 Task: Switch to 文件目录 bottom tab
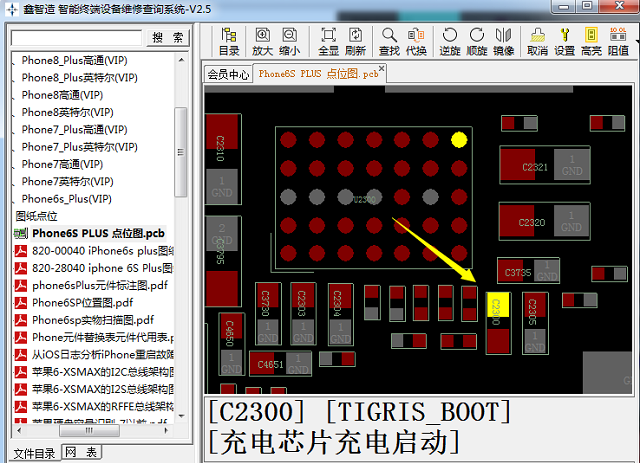[34, 453]
